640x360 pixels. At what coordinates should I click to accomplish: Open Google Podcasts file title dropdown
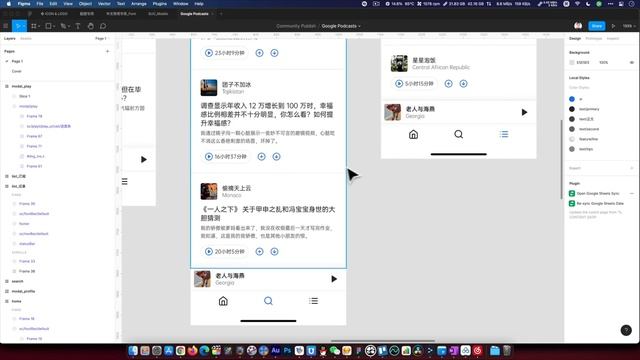(x=341, y=26)
